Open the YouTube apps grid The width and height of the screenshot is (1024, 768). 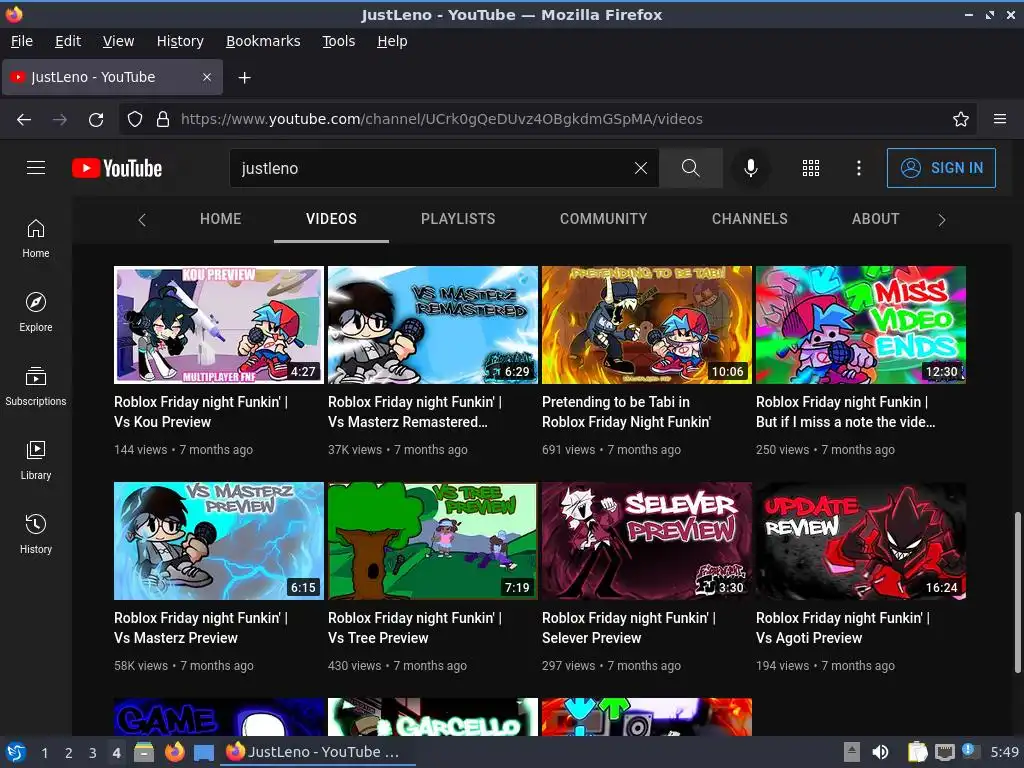tap(810, 168)
